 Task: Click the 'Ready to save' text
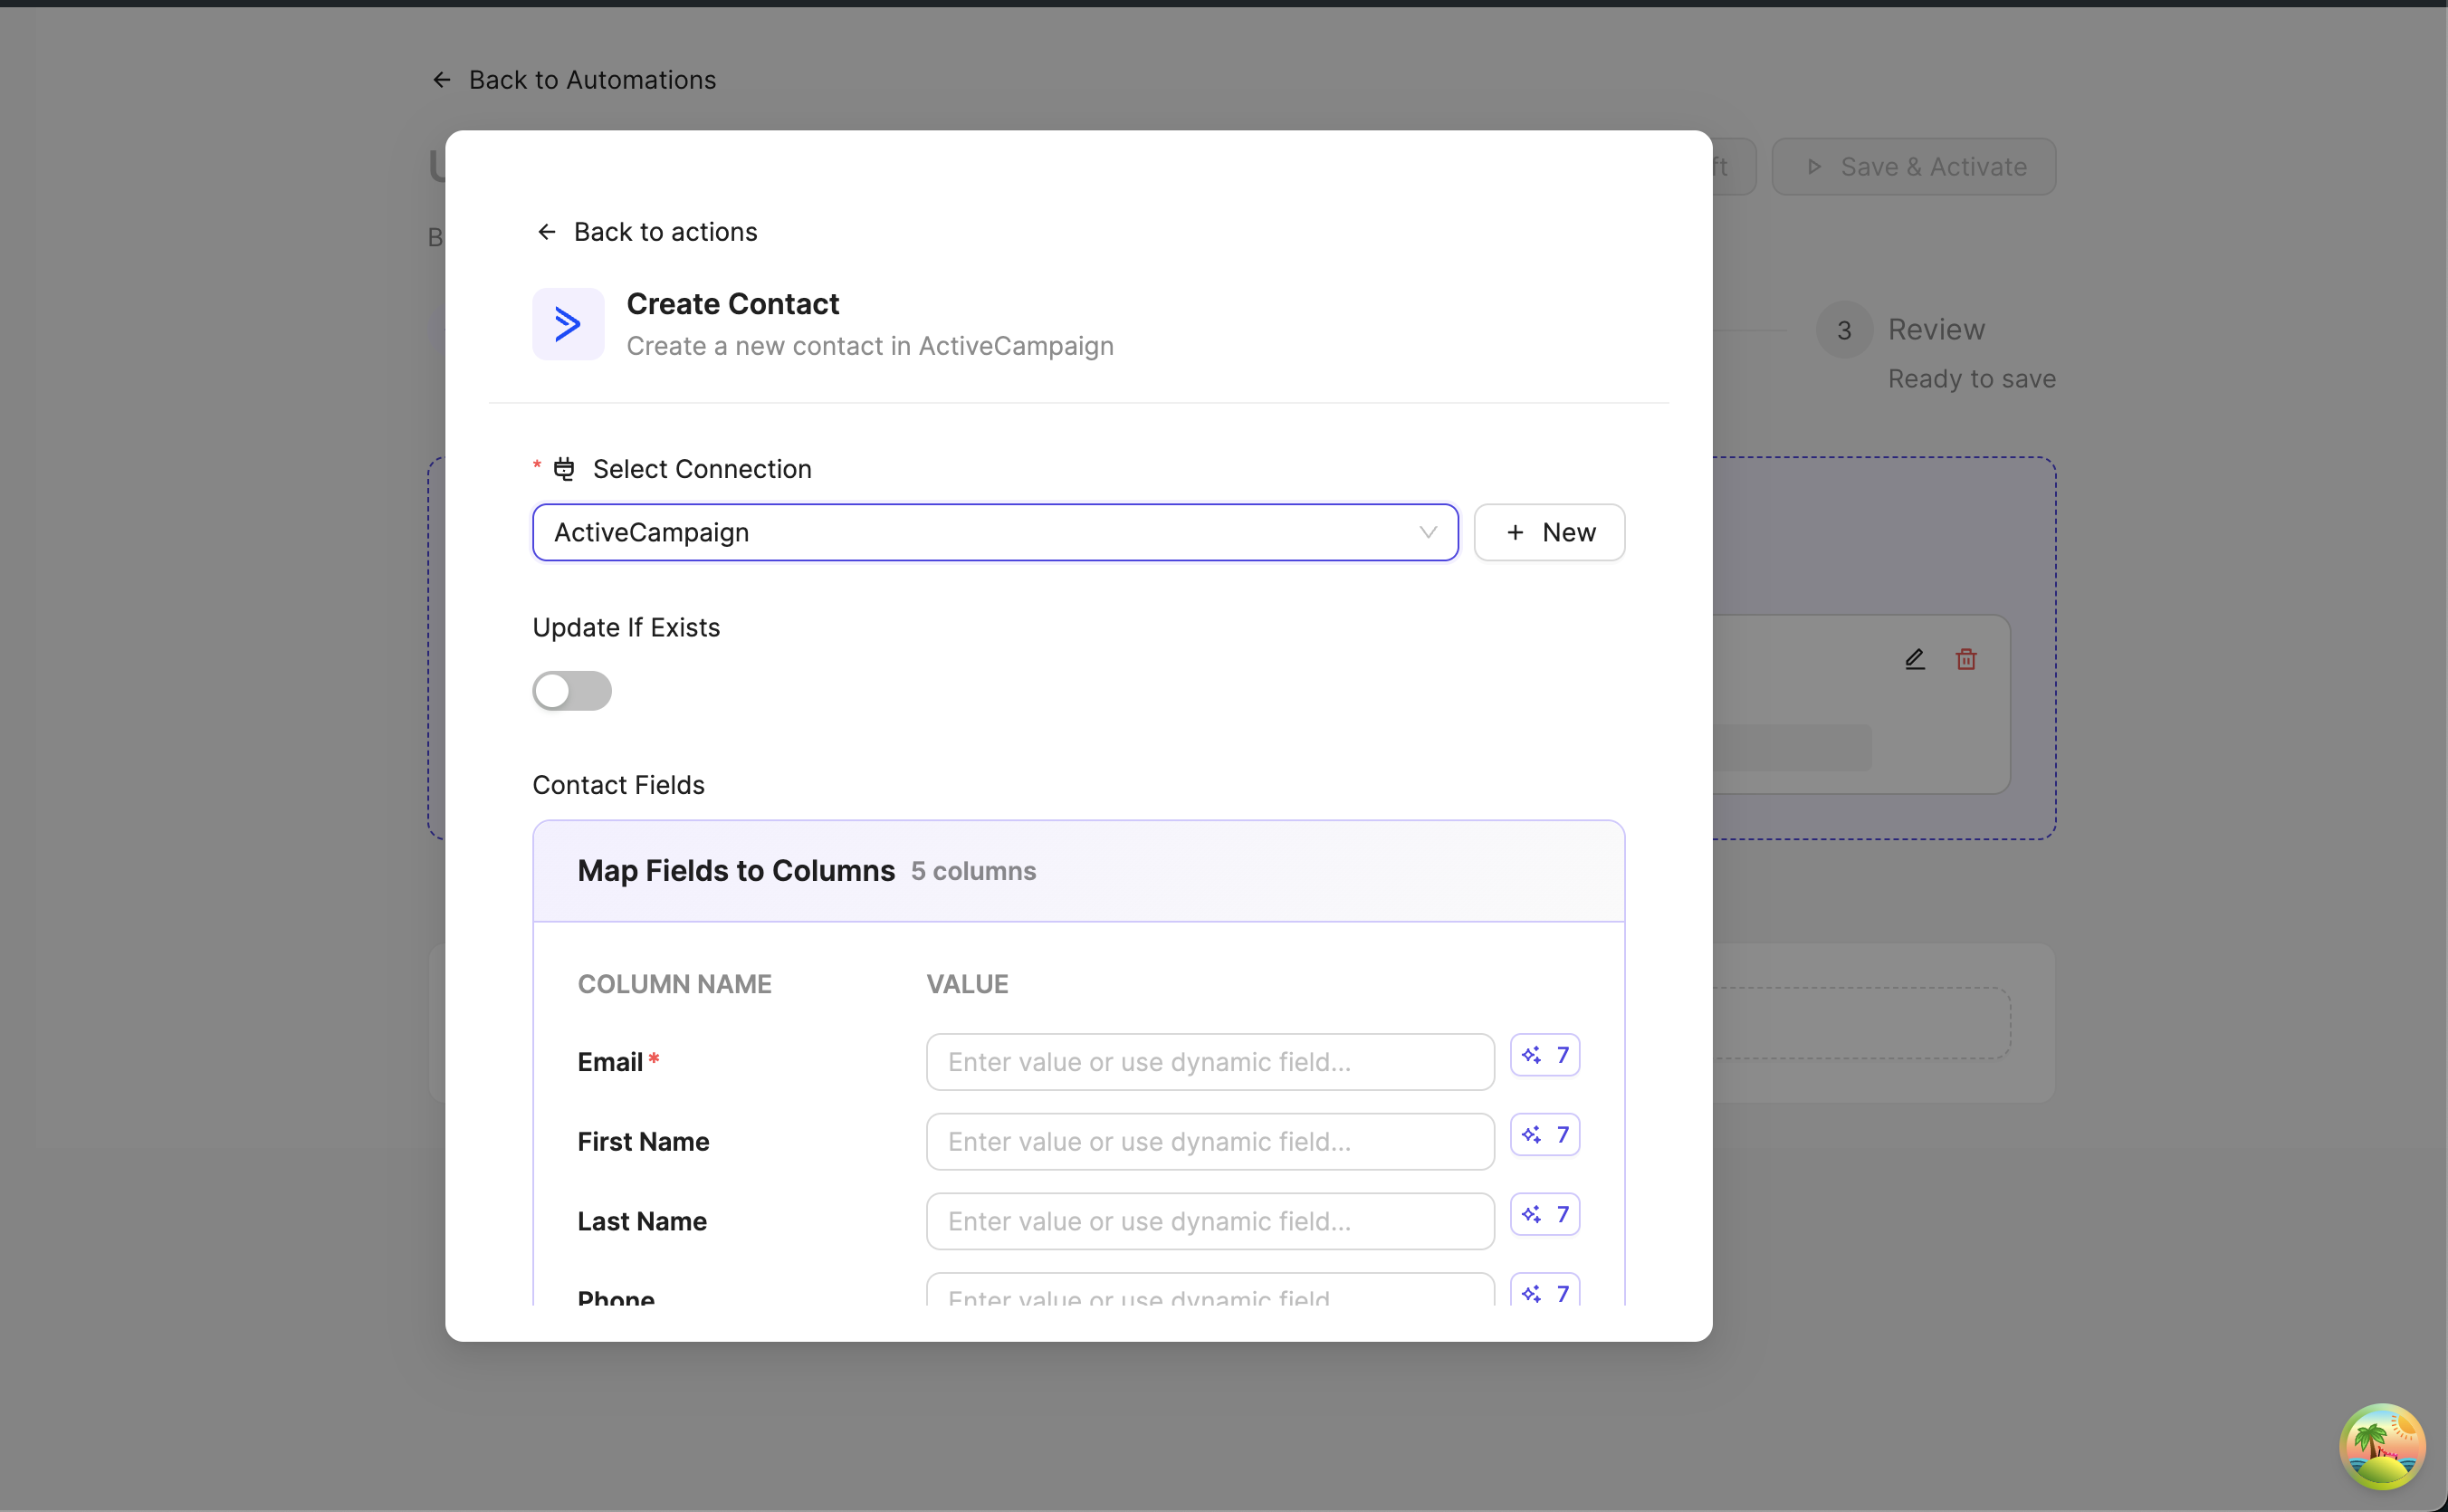1971,379
